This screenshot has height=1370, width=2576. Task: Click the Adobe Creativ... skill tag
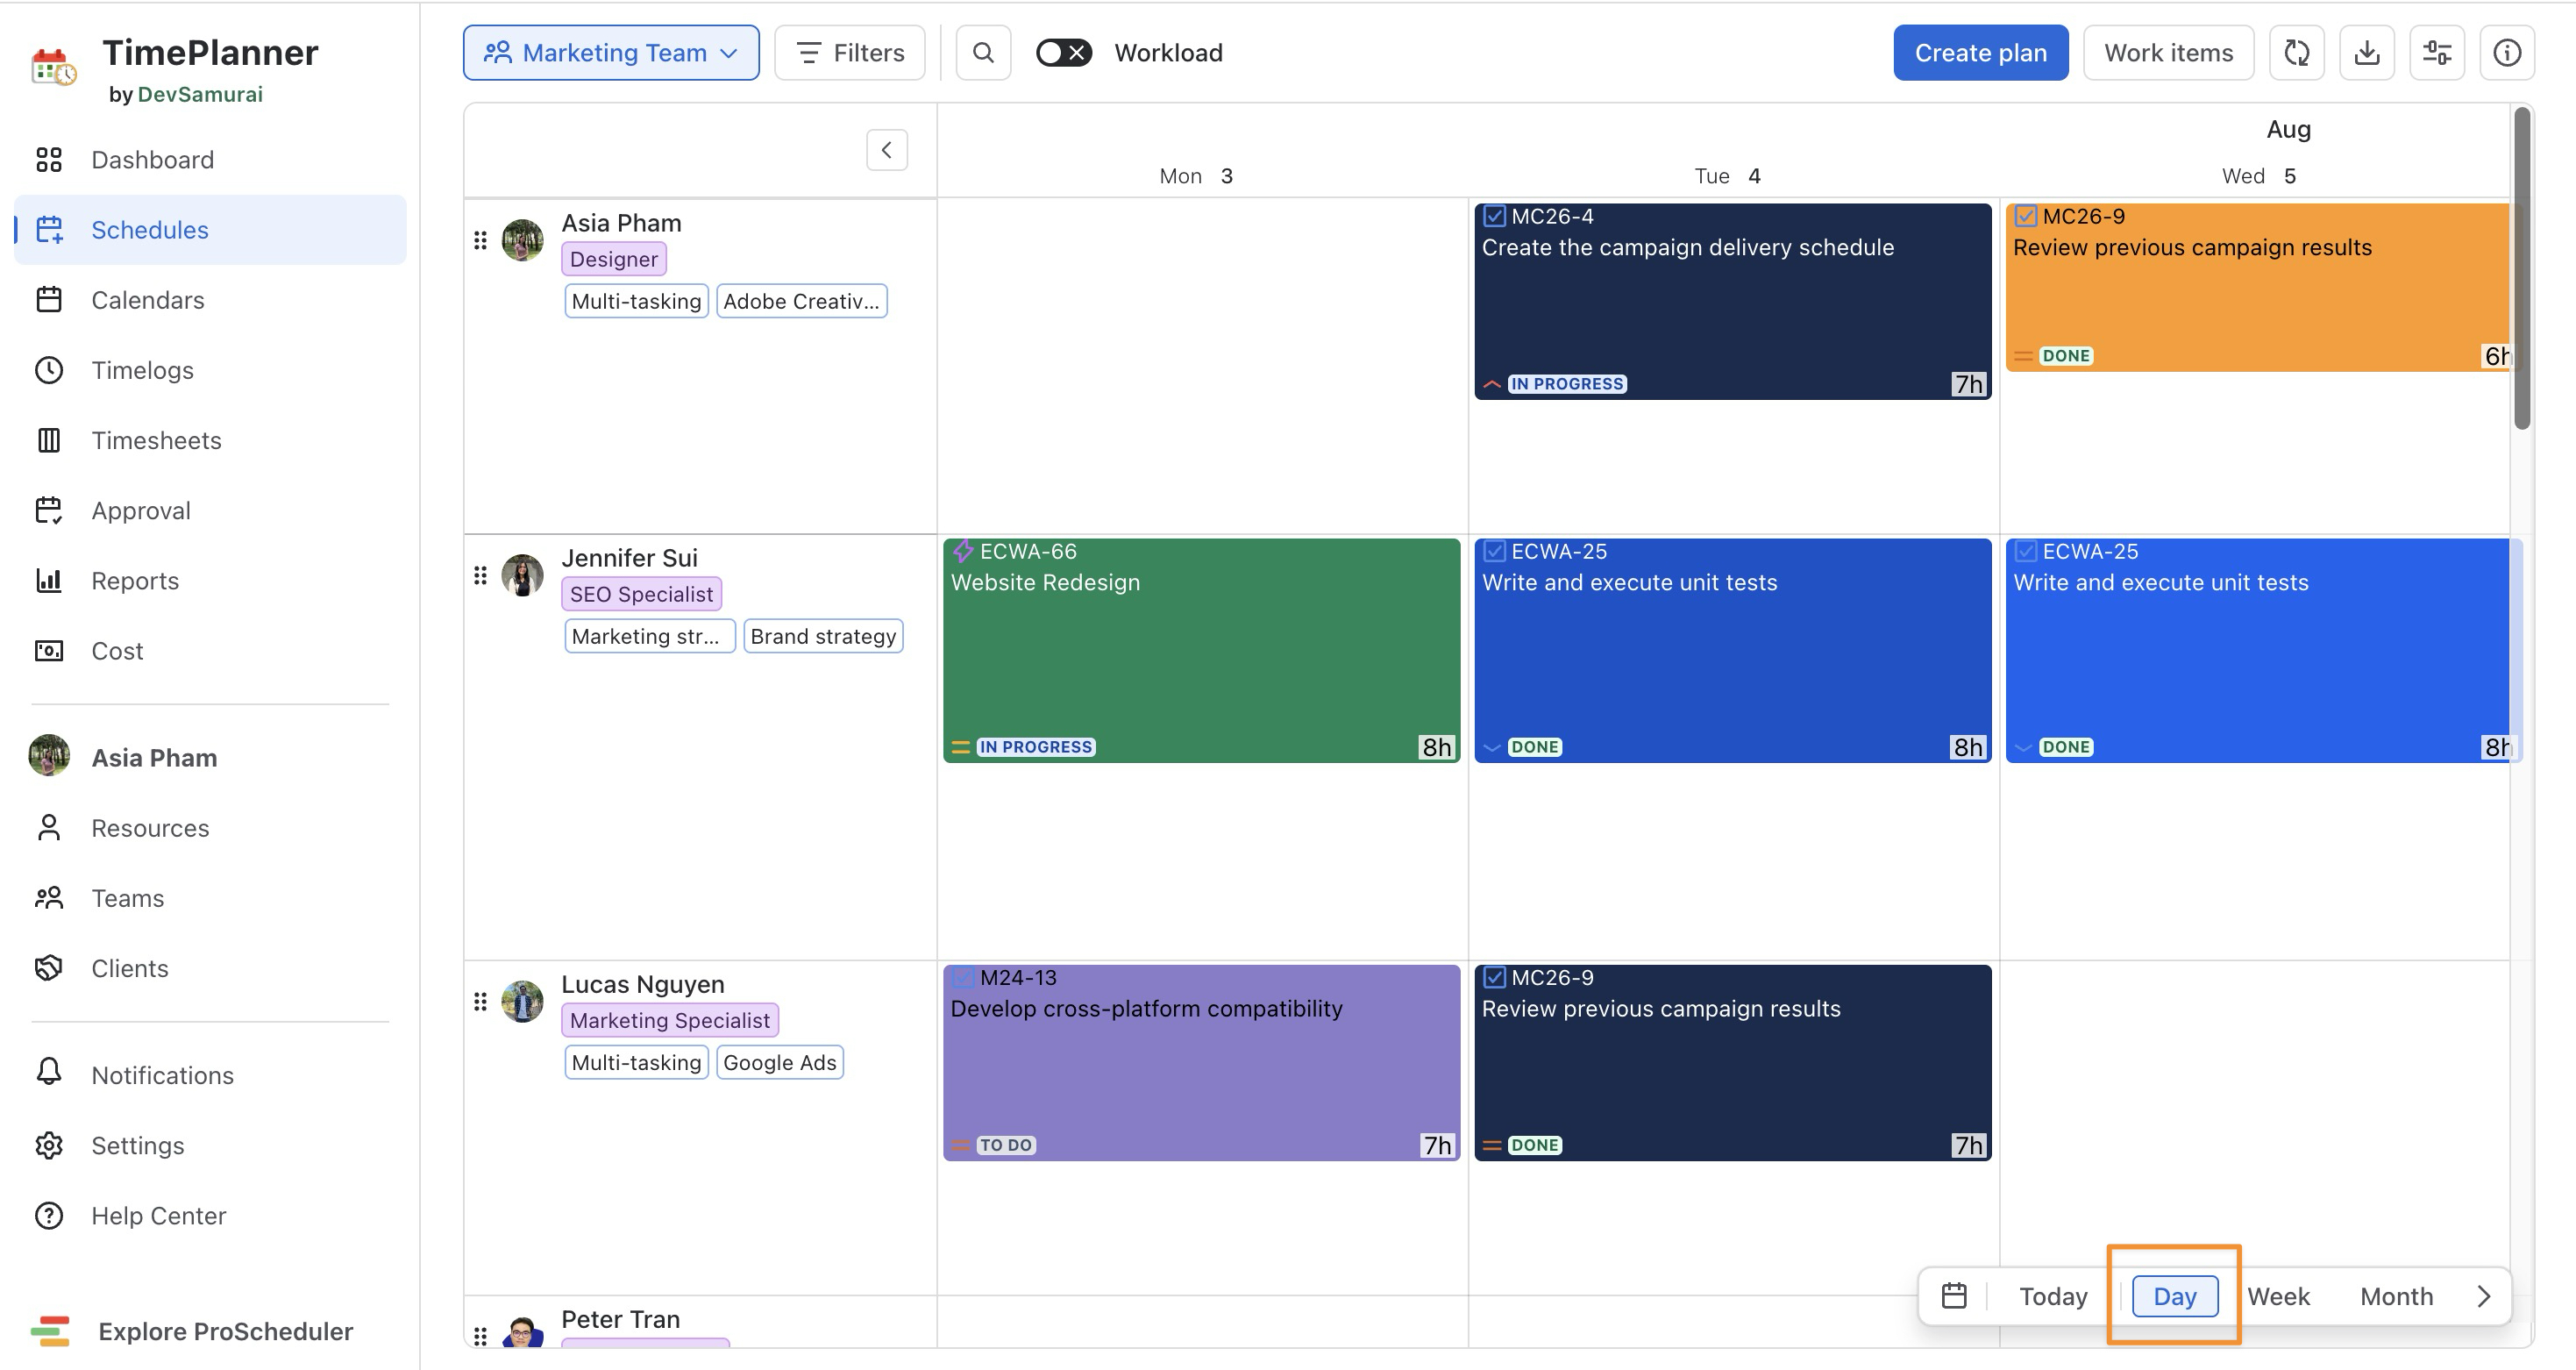coord(801,301)
